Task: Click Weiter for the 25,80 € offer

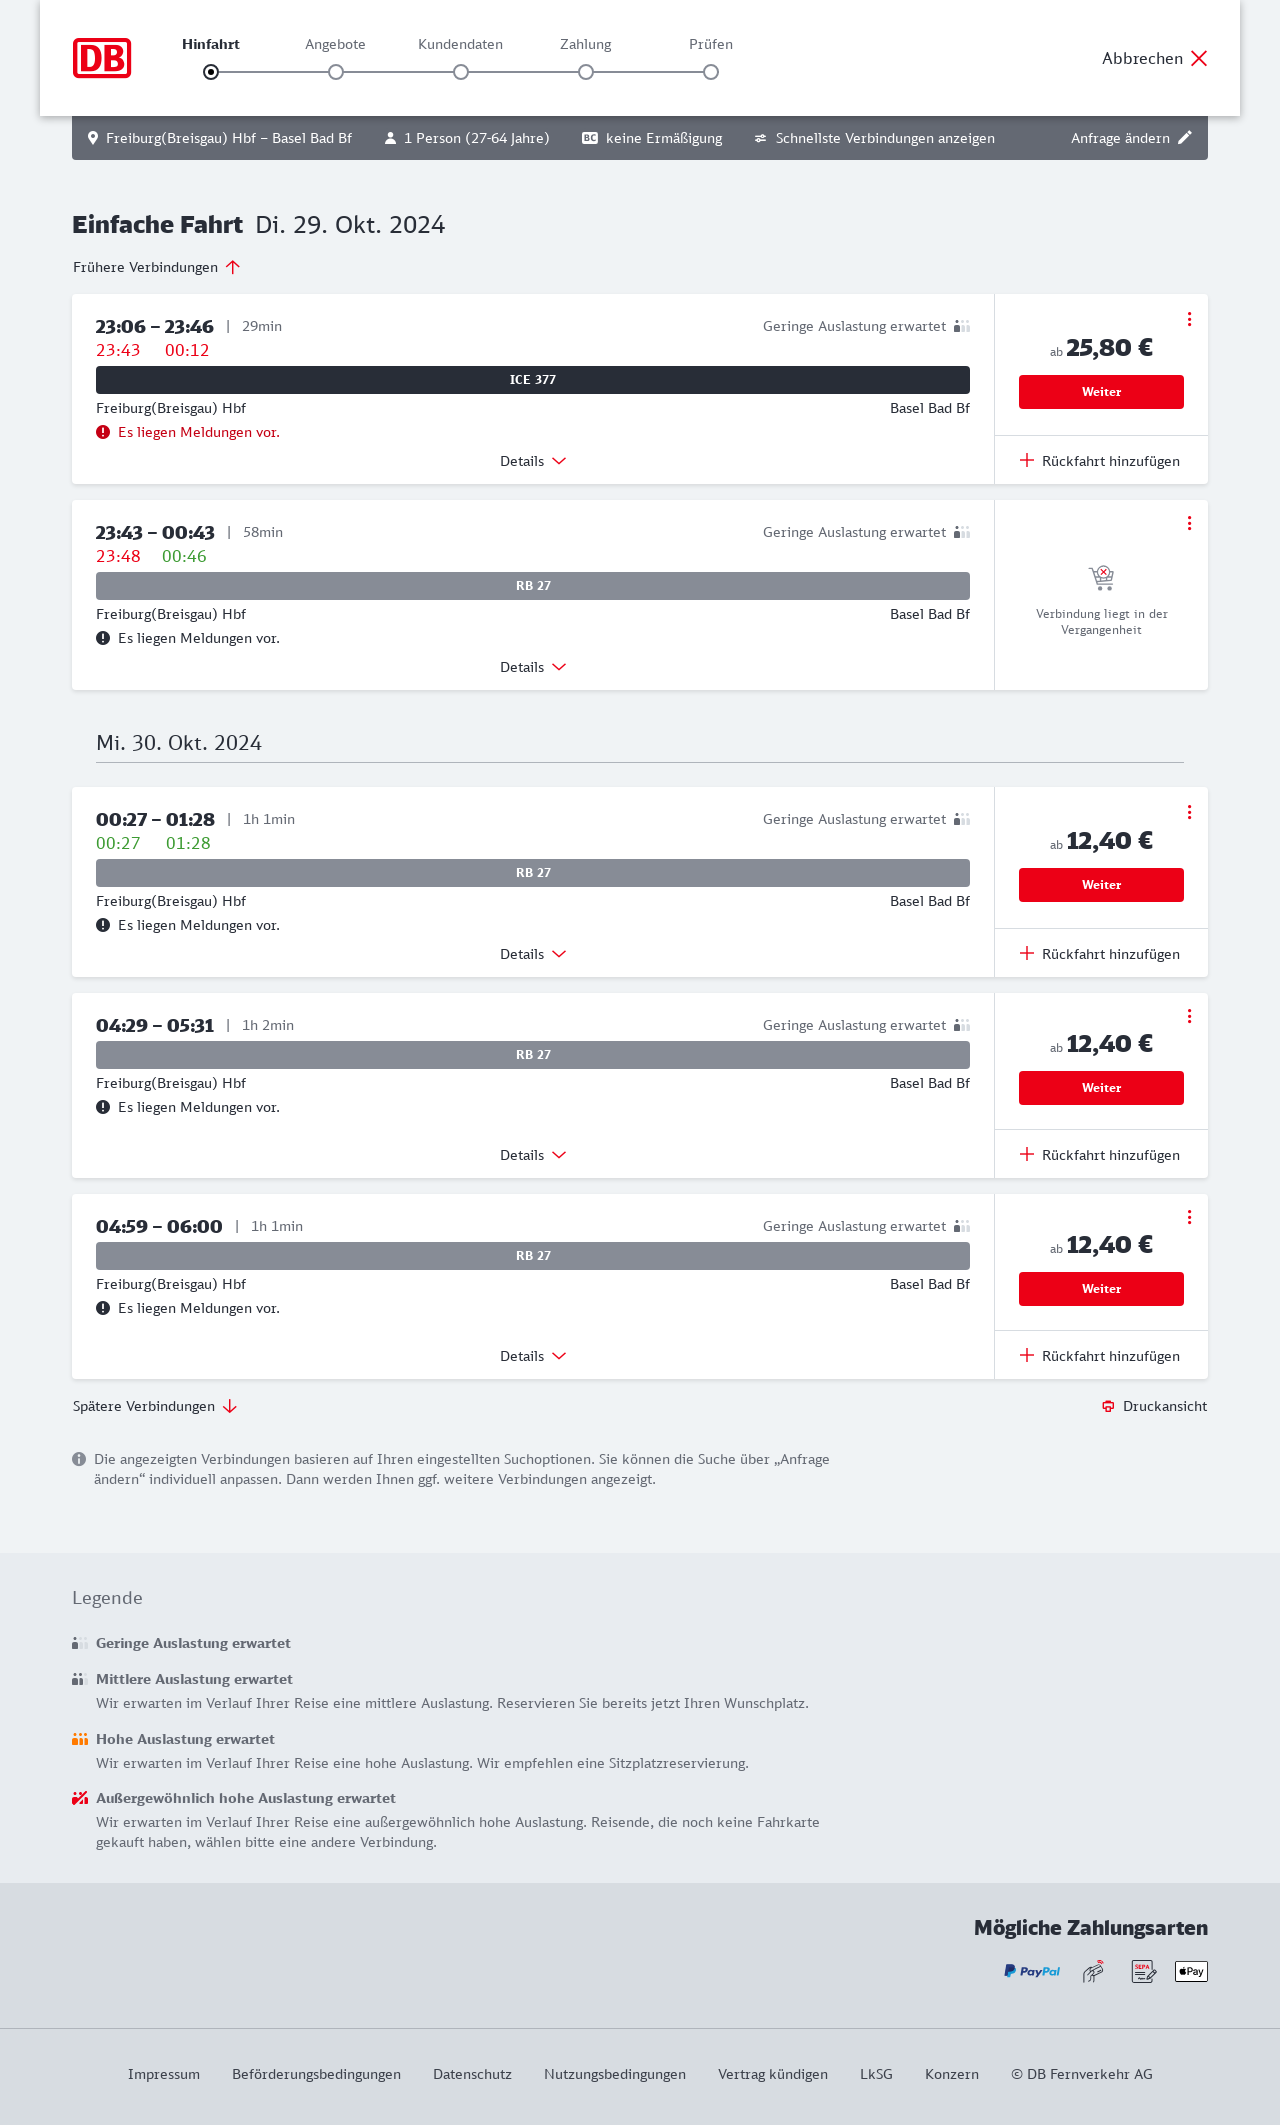Action: [x=1101, y=392]
